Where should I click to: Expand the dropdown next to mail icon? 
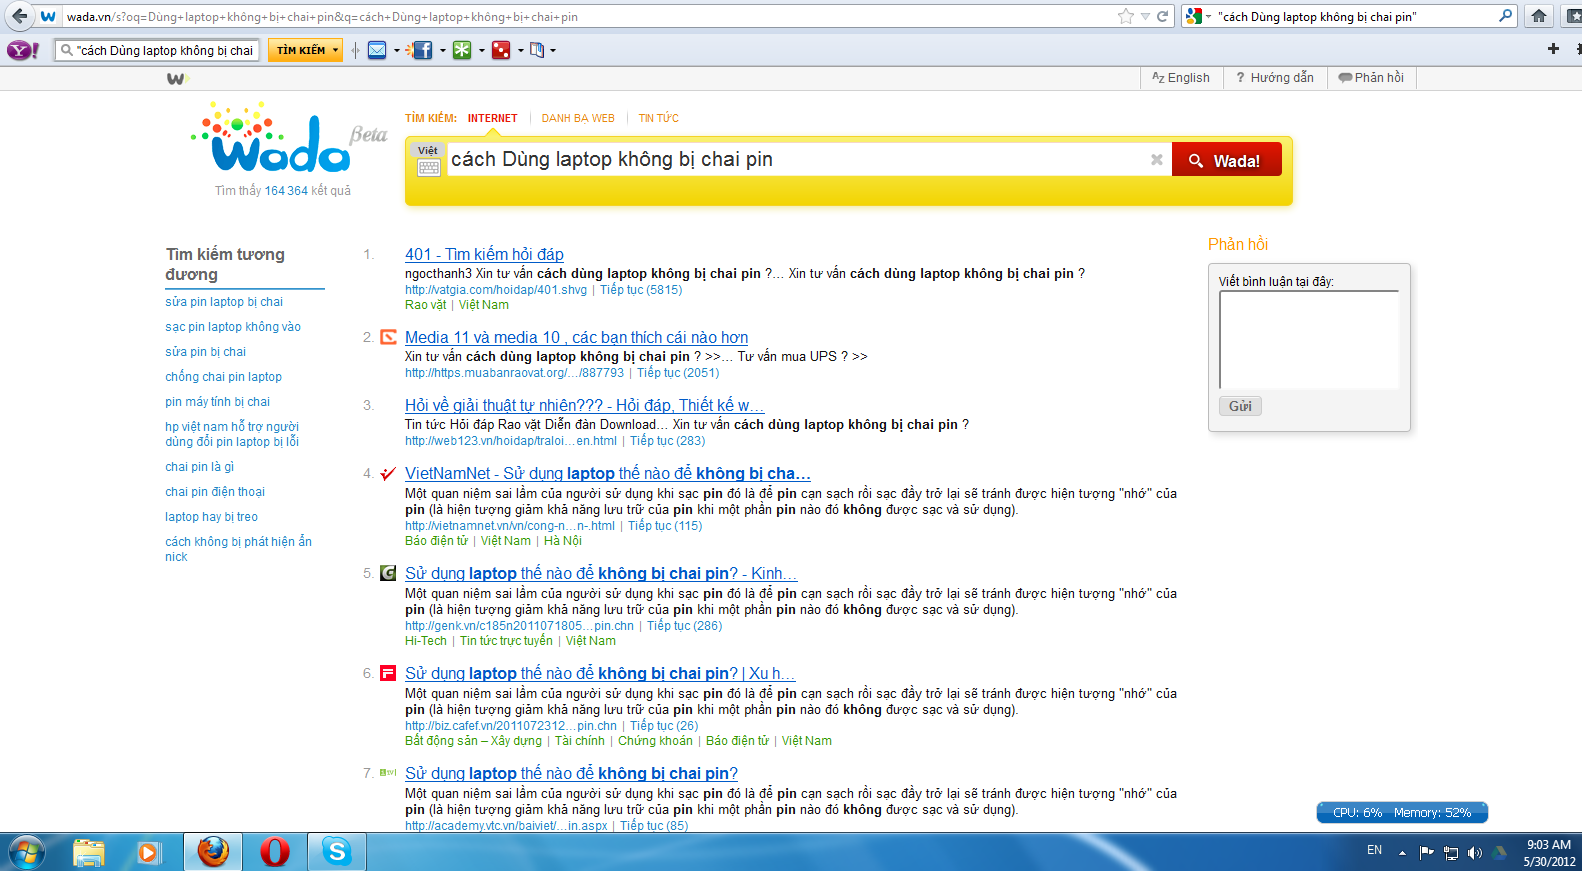[x=397, y=50]
